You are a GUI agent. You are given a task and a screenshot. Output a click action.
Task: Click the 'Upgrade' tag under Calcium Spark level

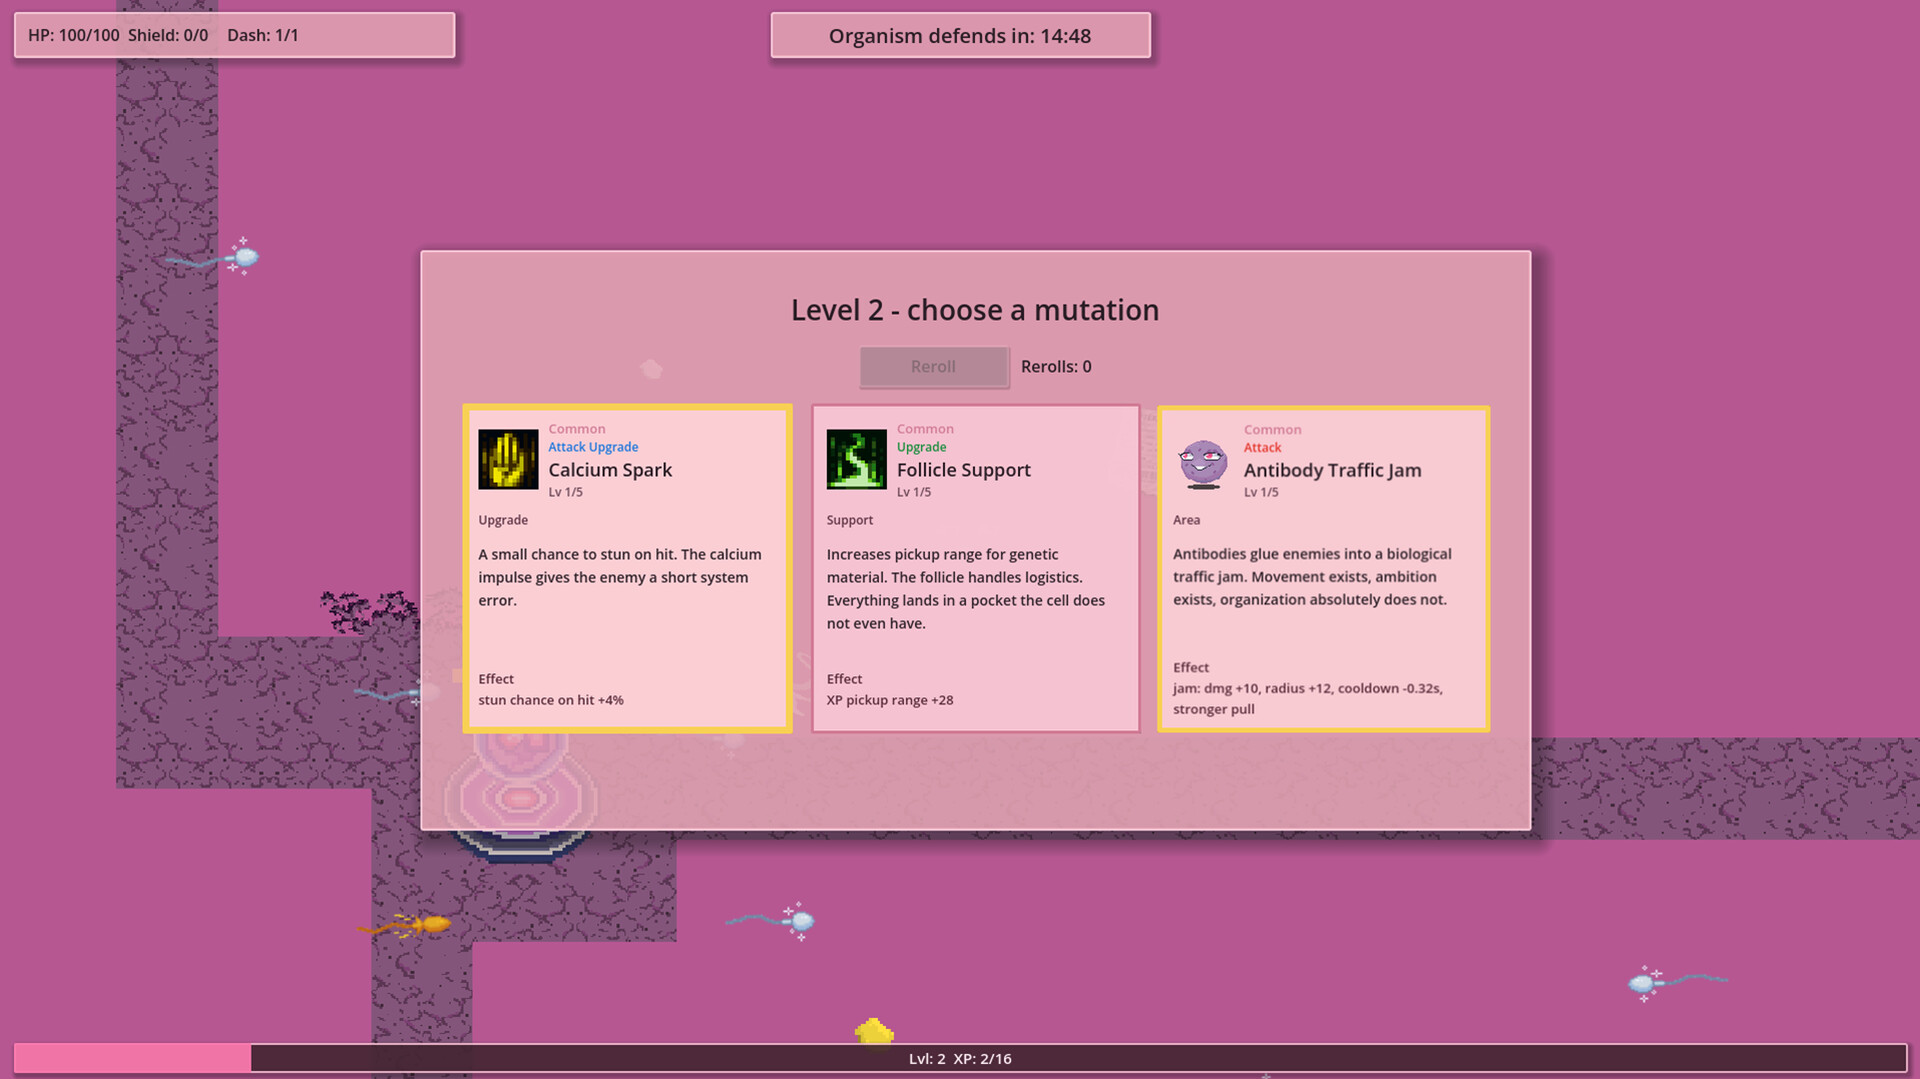(x=503, y=520)
